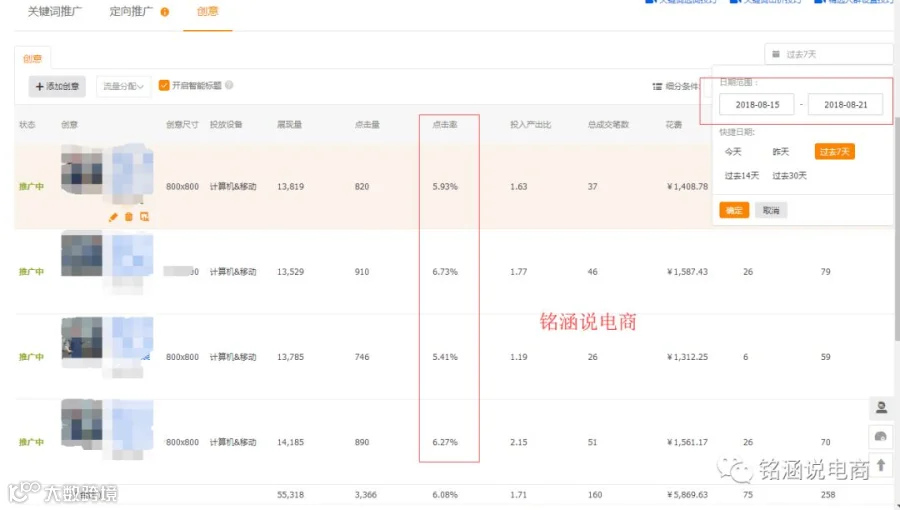Switch to the 关键词推广 tab

click(55, 11)
